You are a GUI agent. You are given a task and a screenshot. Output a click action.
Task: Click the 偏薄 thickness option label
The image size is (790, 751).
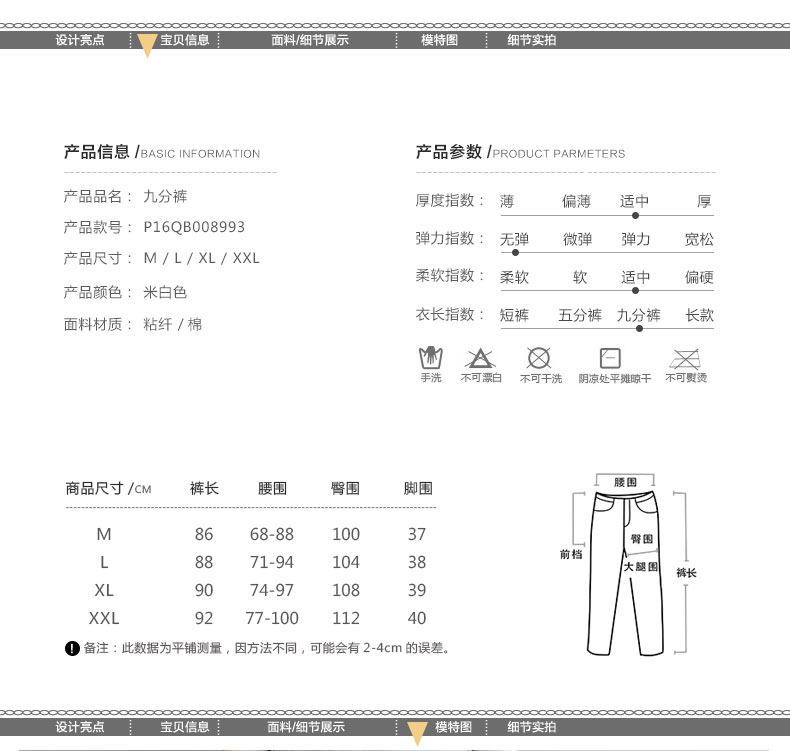[x=577, y=201]
